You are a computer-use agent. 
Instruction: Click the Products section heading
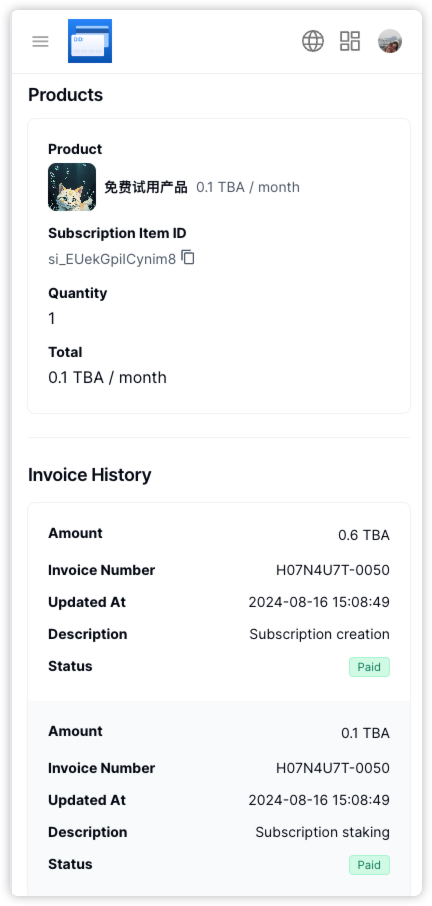click(x=65, y=95)
